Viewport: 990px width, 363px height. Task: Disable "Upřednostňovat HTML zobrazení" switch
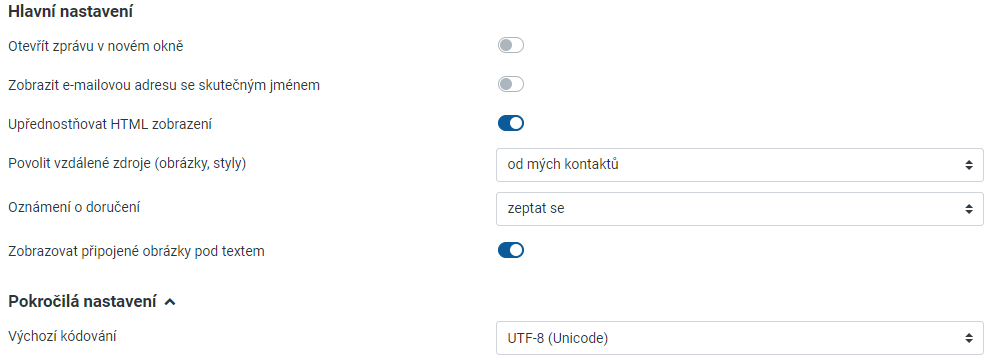pyautogui.click(x=511, y=123)
